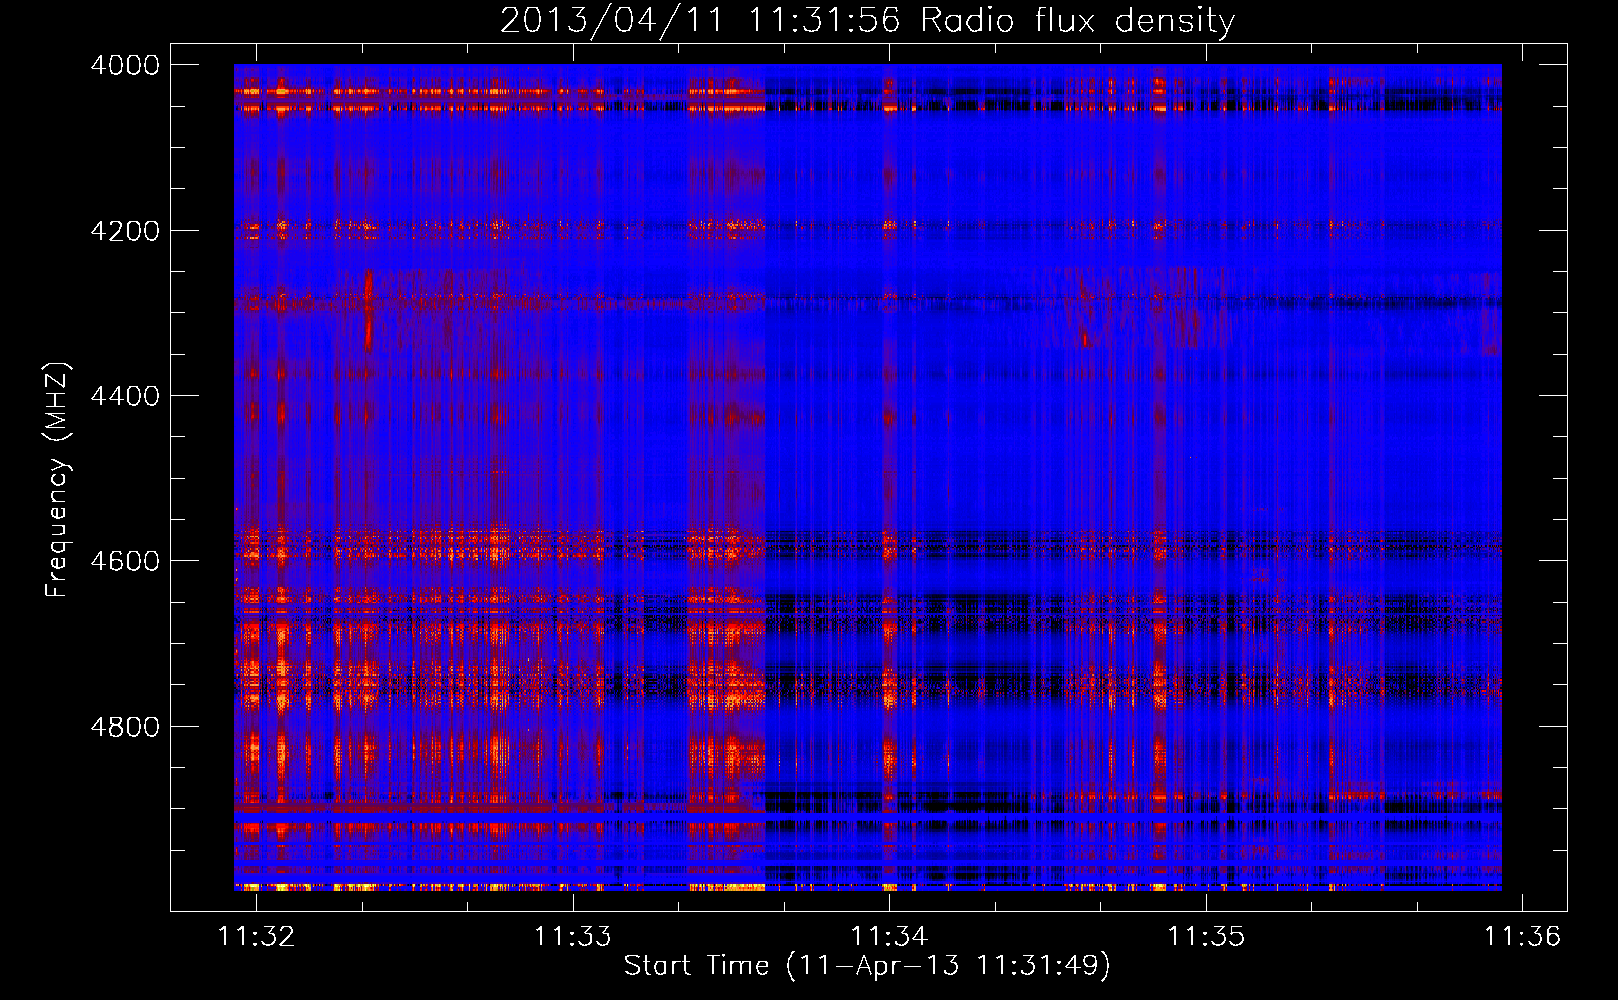Viewport: 1618px width, 1000px height.
Task: Click the 4000 frequency tick label
Action: pyautogui.click(x=125, y=65)
